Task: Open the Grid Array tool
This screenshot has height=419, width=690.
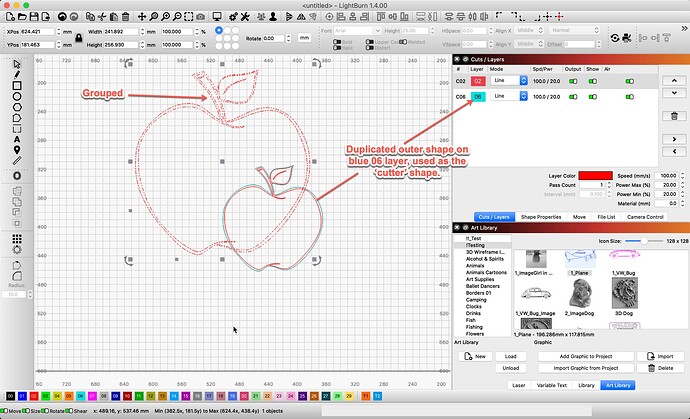Action: [x=17, y=239]
